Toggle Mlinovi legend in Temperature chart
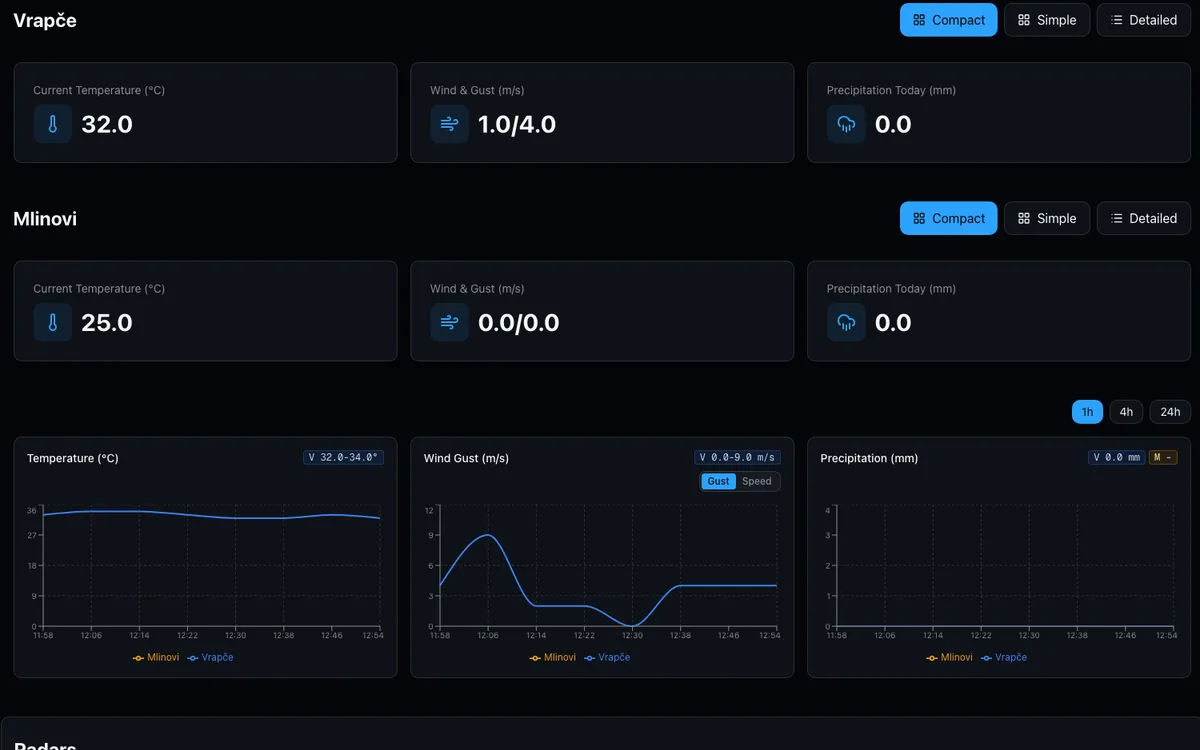 point(156,657)
